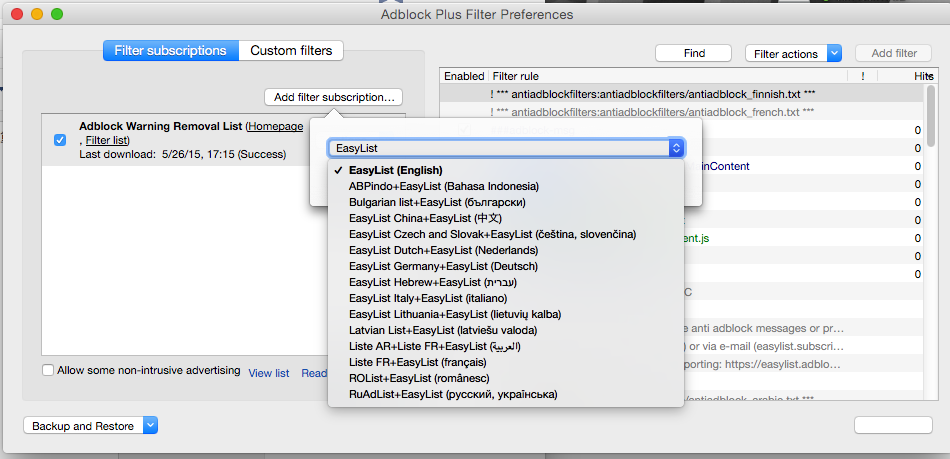950x459 pixels.
Task: Click the Find button
Action: click(x=694, y=53)
